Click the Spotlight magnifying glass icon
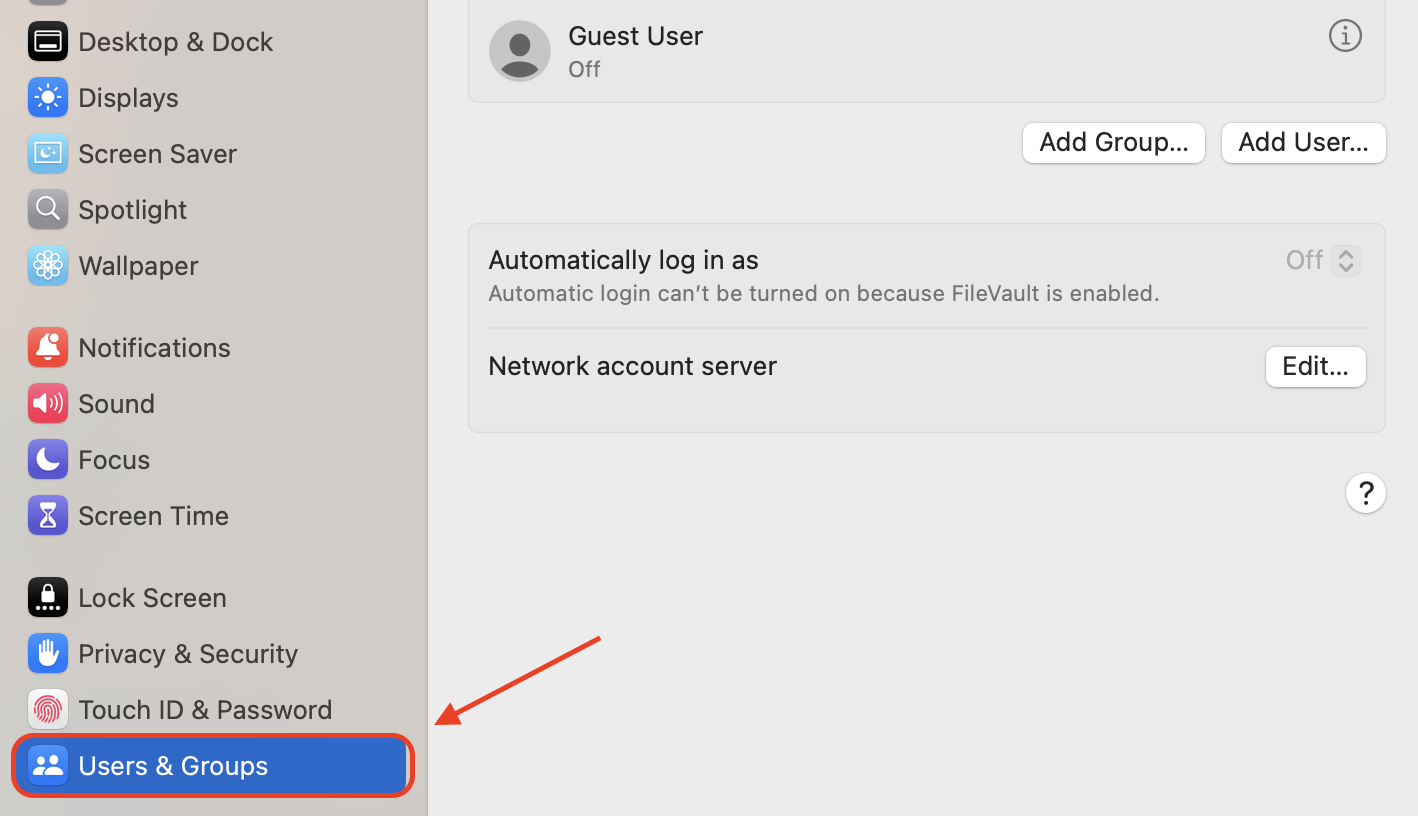 pyautogui.click(x=47, y=209)
